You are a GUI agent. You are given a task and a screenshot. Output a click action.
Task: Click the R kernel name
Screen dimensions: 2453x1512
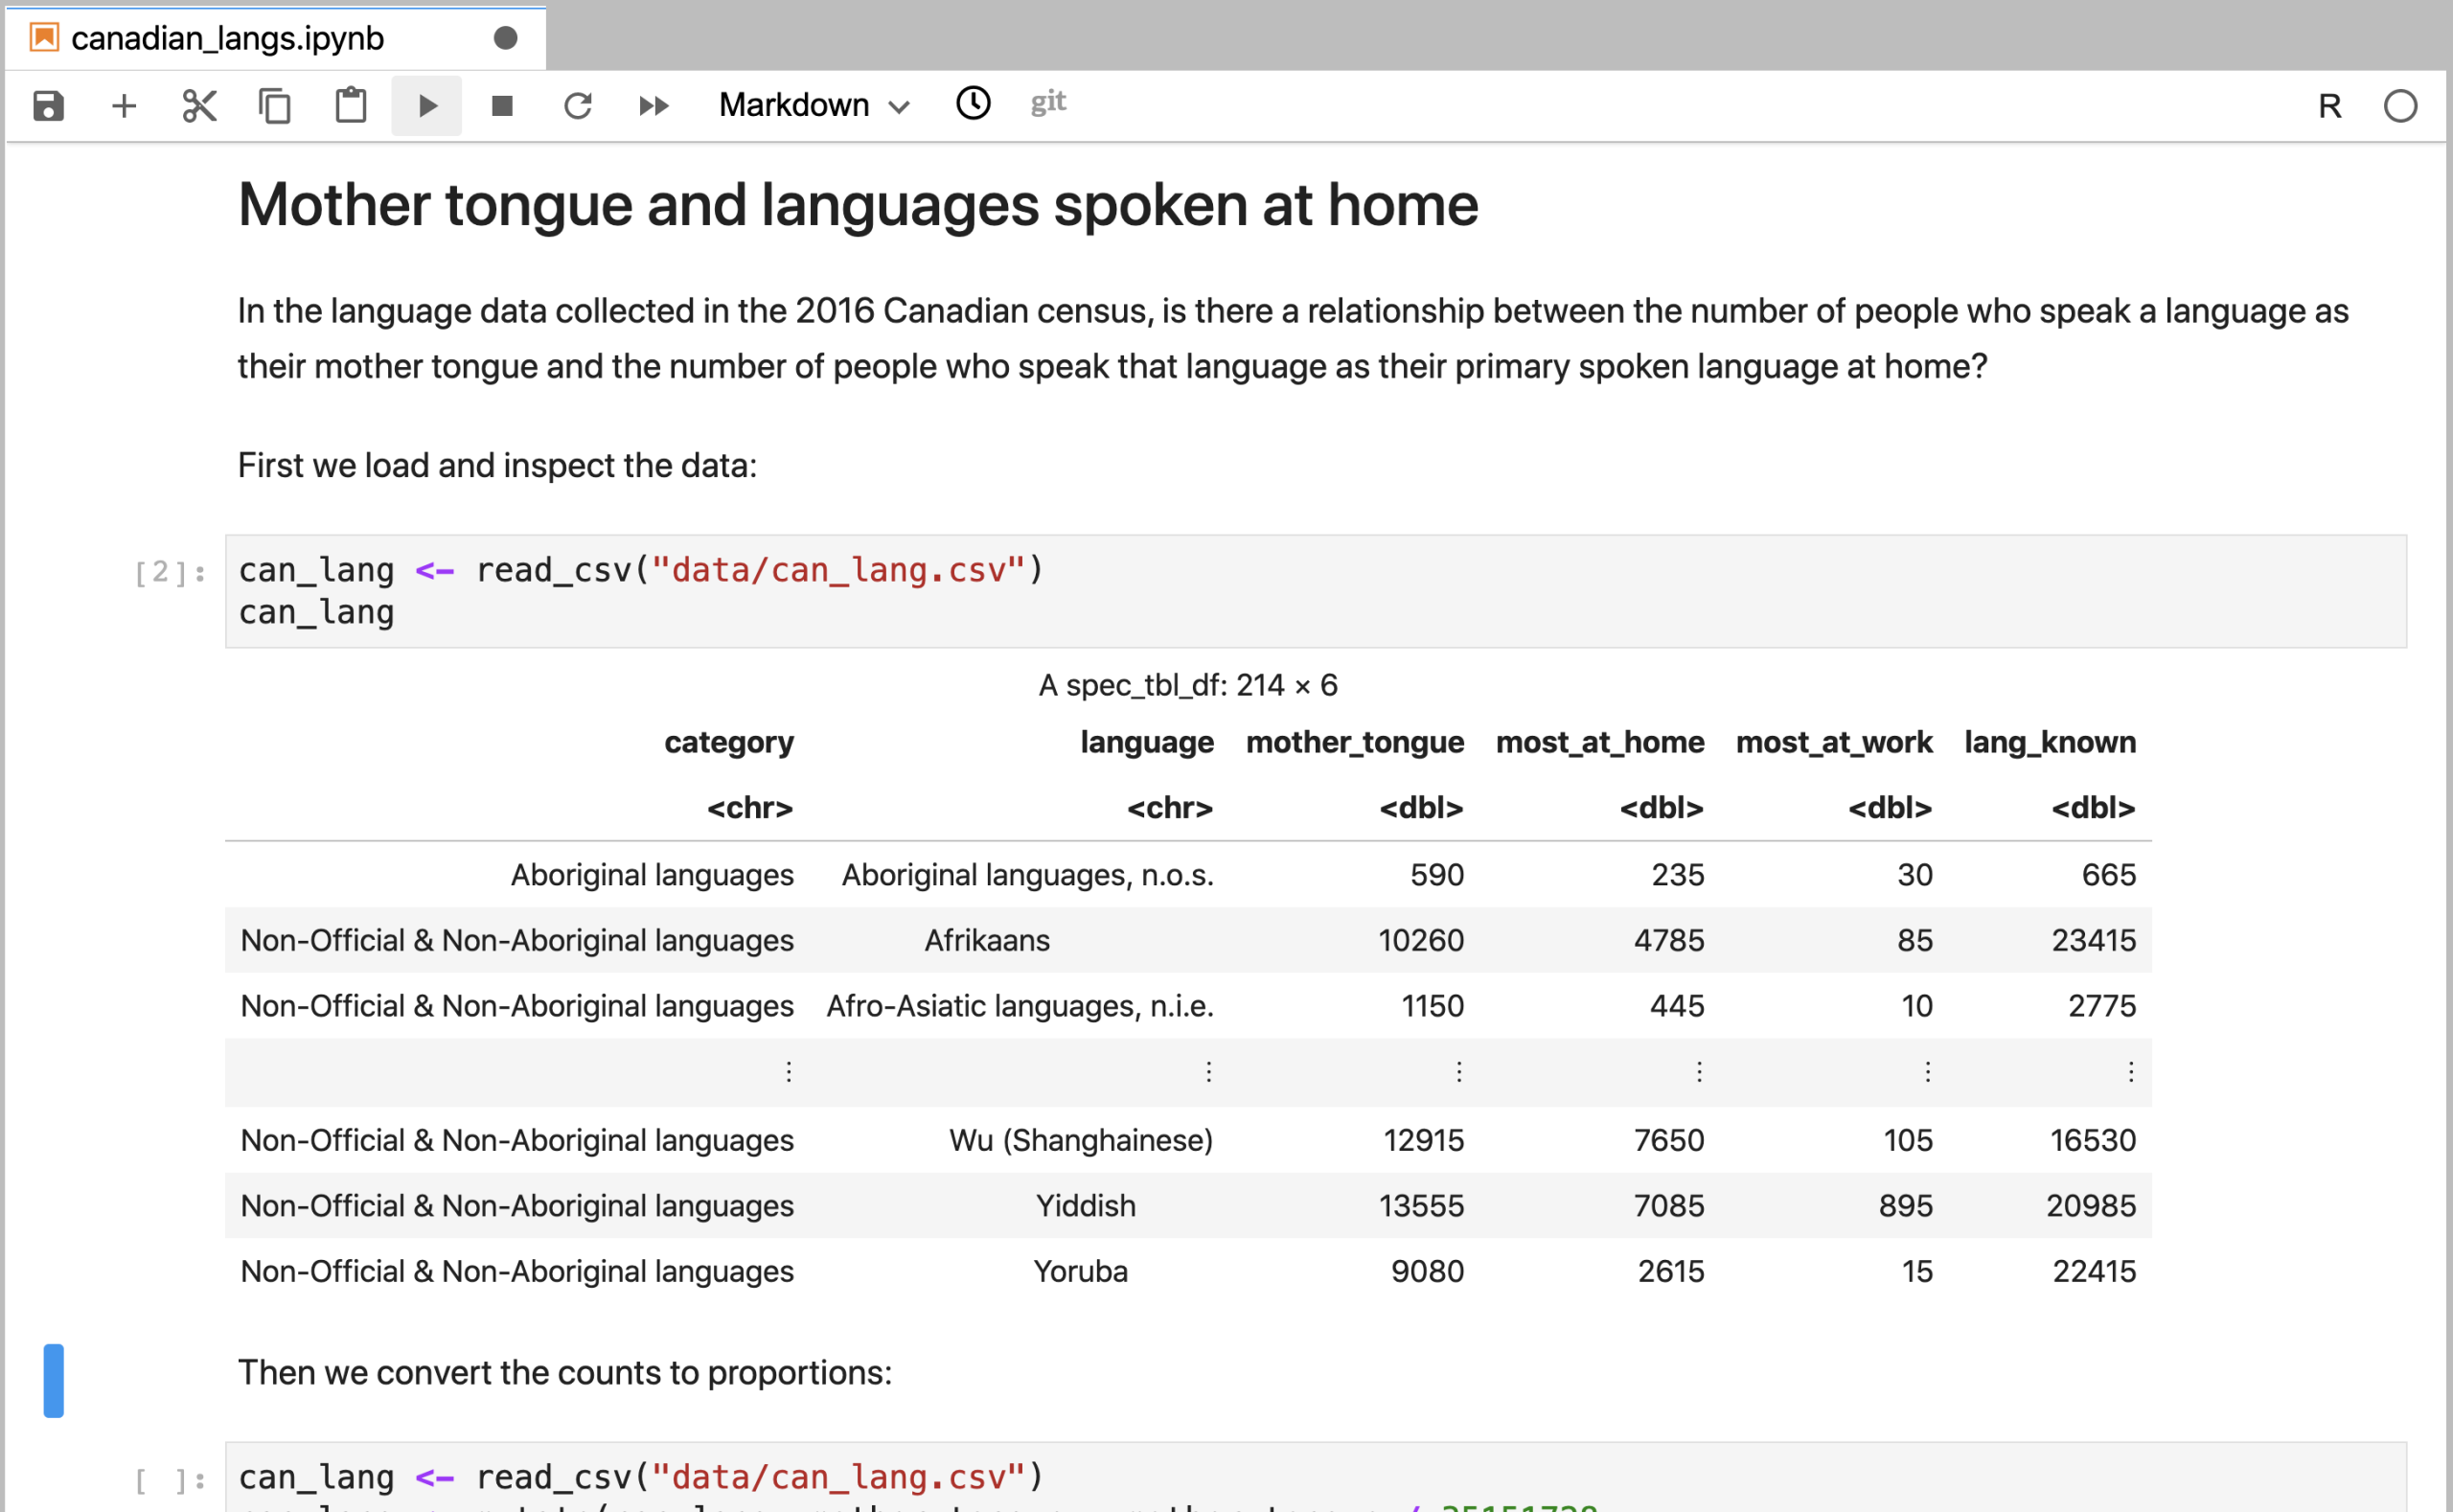click(x=2329, y=106)
